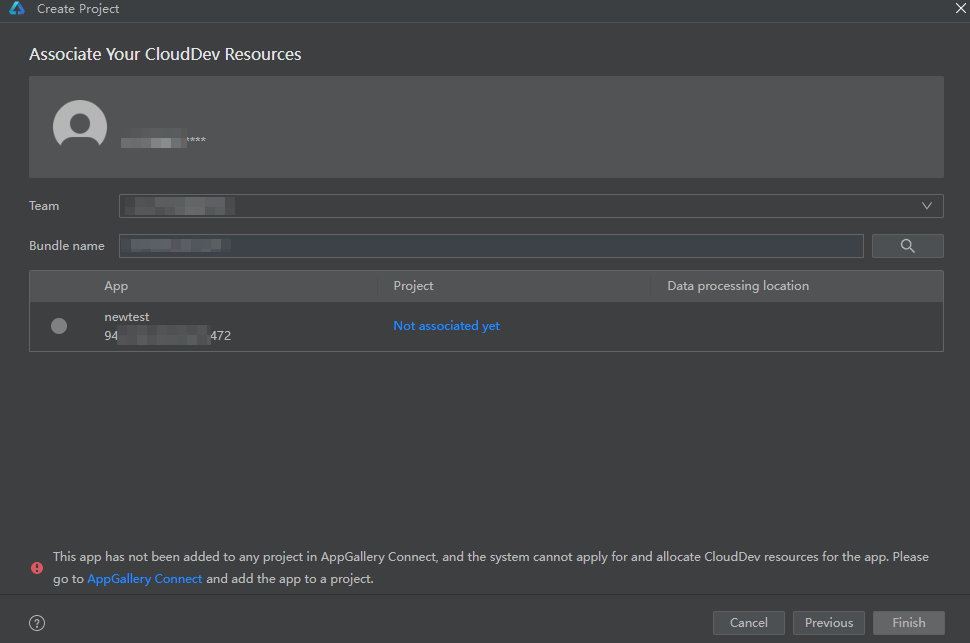
Task: Open help via the question mark icon
Action: click(37, 623)
